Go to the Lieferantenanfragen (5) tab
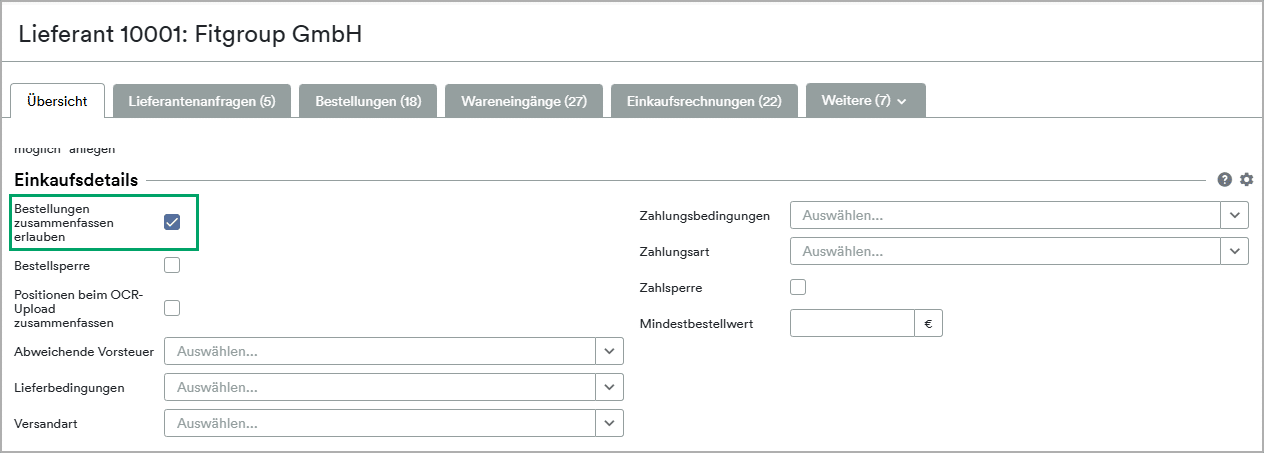 pos(201,101)
